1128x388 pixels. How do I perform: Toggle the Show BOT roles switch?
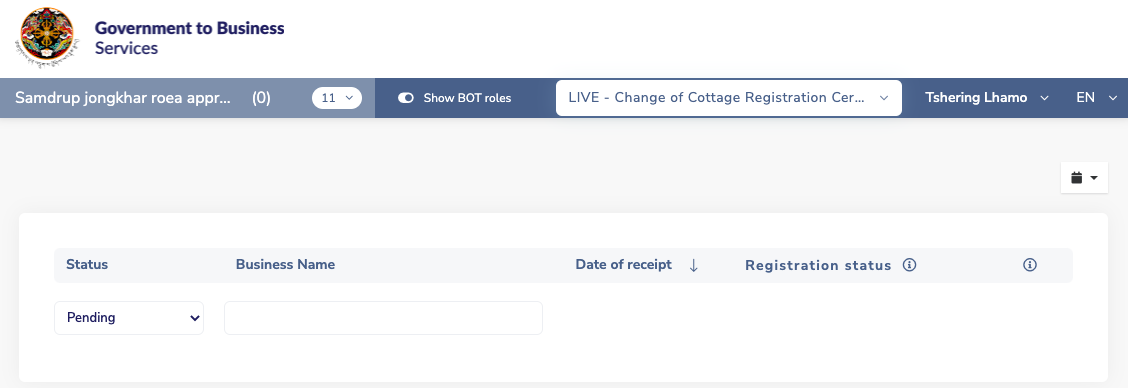click(406, 98)
